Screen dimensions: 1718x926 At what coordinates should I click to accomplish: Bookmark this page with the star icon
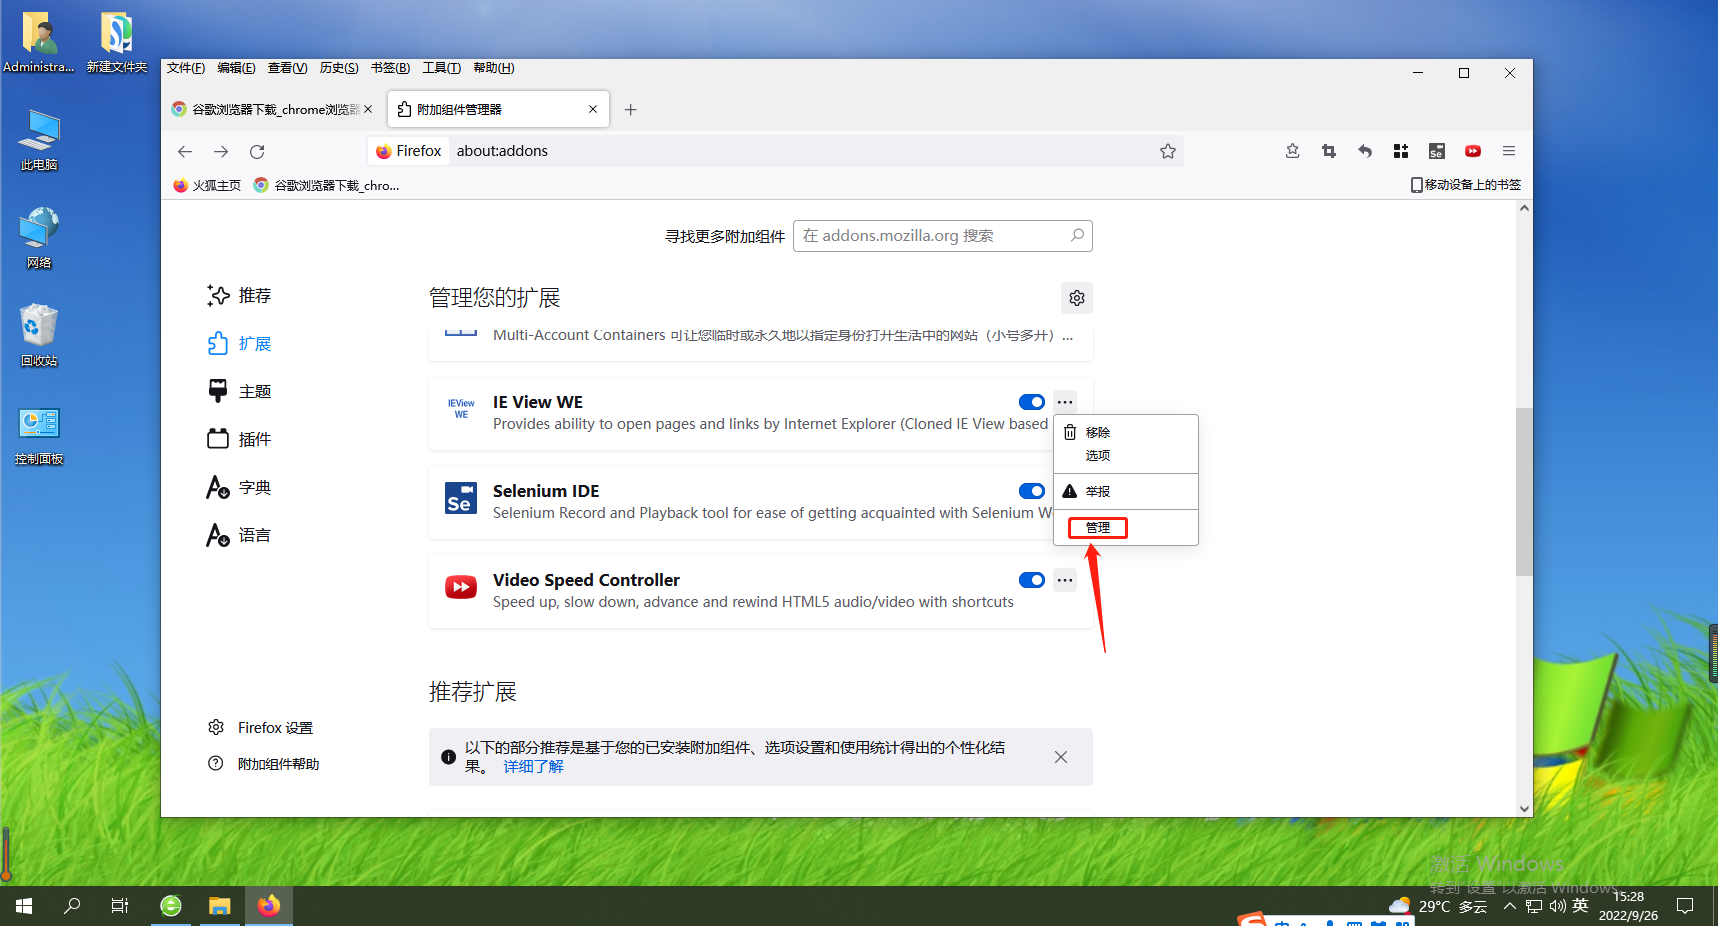pyautogui.click(x=1168, y=151)
